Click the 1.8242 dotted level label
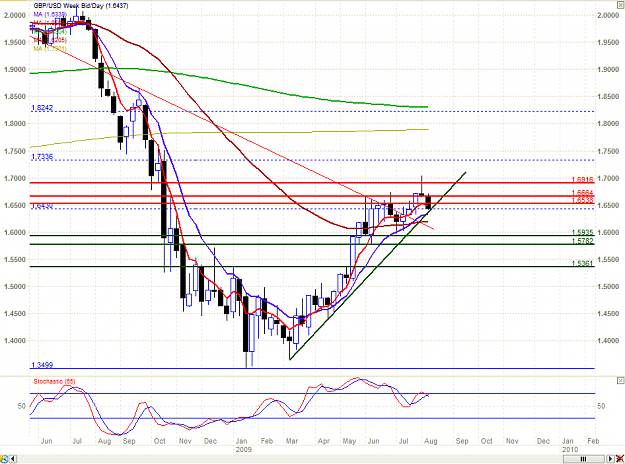This screenshot has width=625, height=464. click(42, 108)
